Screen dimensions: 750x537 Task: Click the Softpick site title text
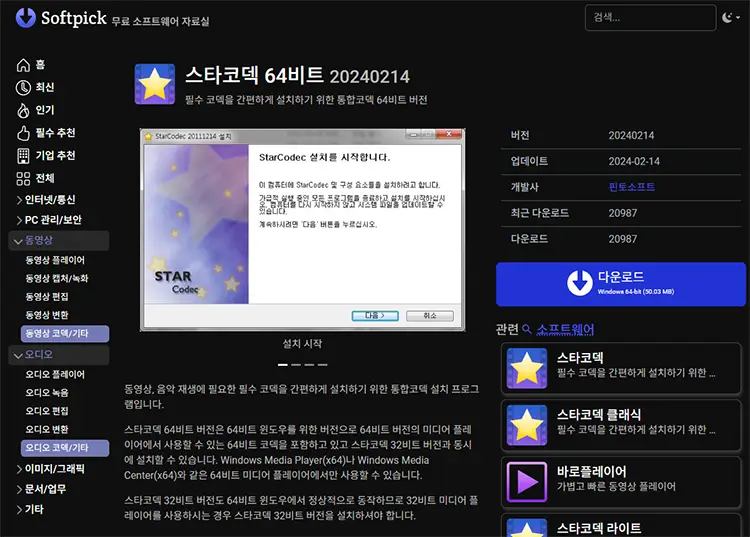(74, 18)
